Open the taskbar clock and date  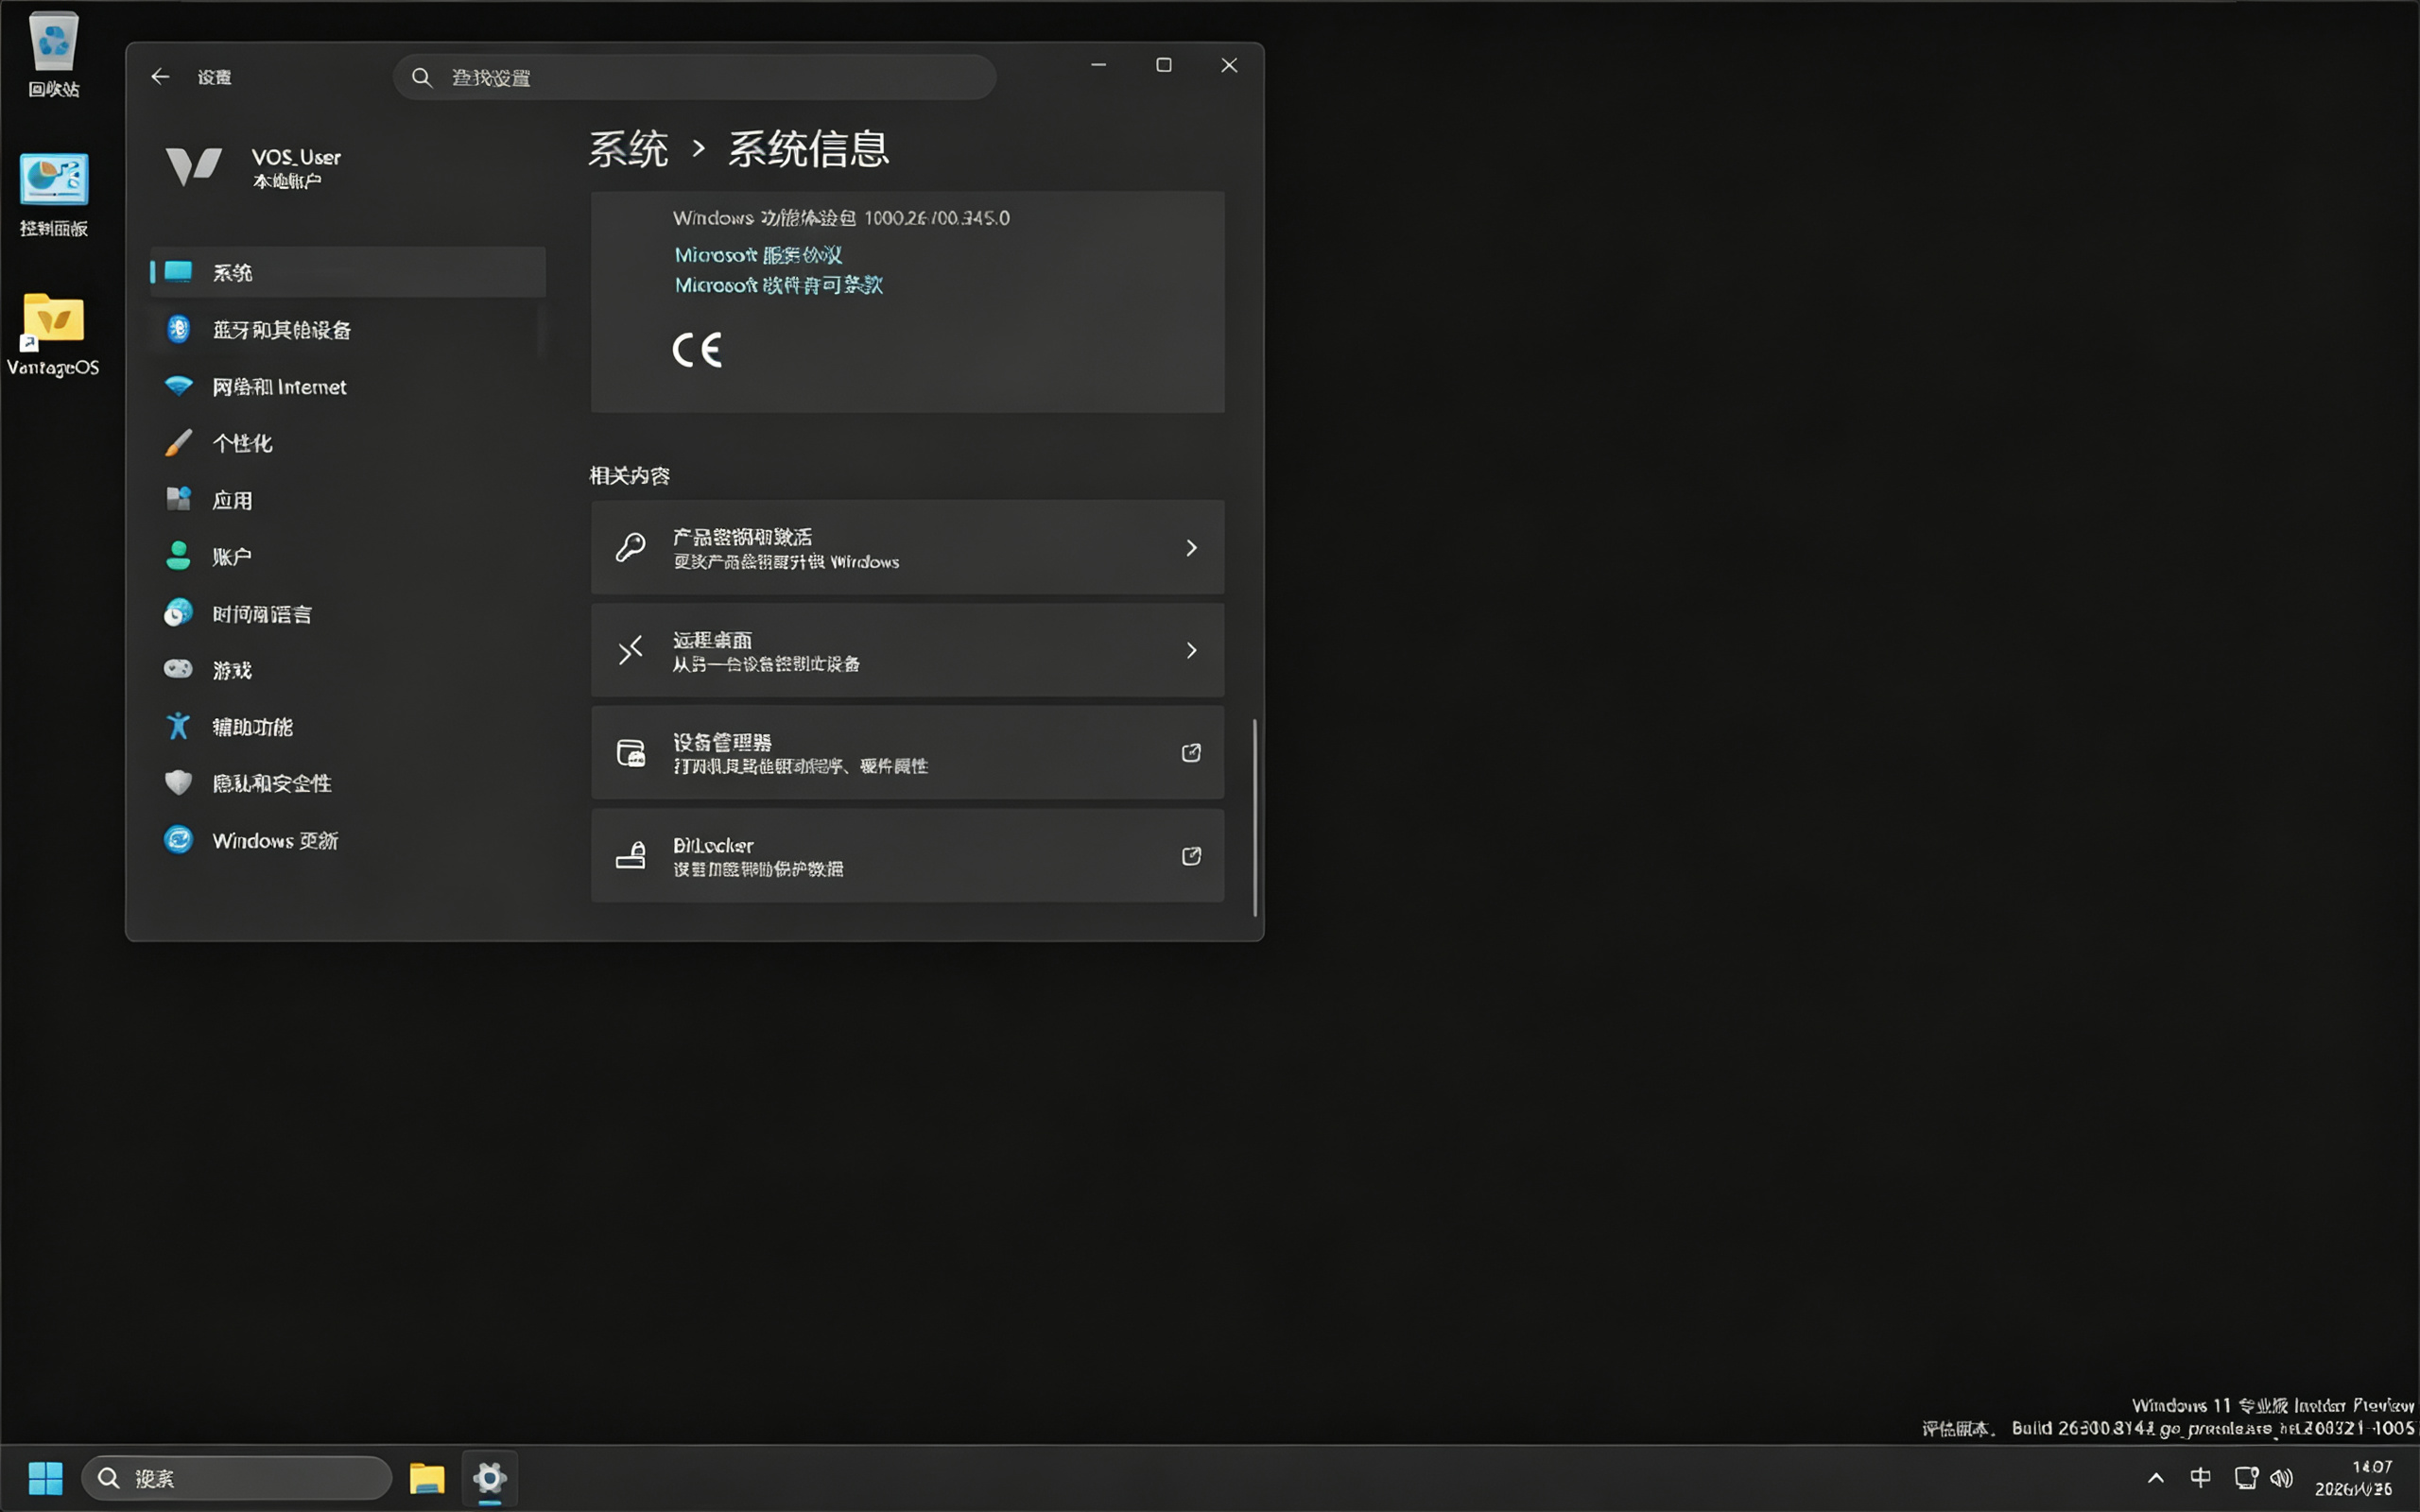tap(2354, 1478)
